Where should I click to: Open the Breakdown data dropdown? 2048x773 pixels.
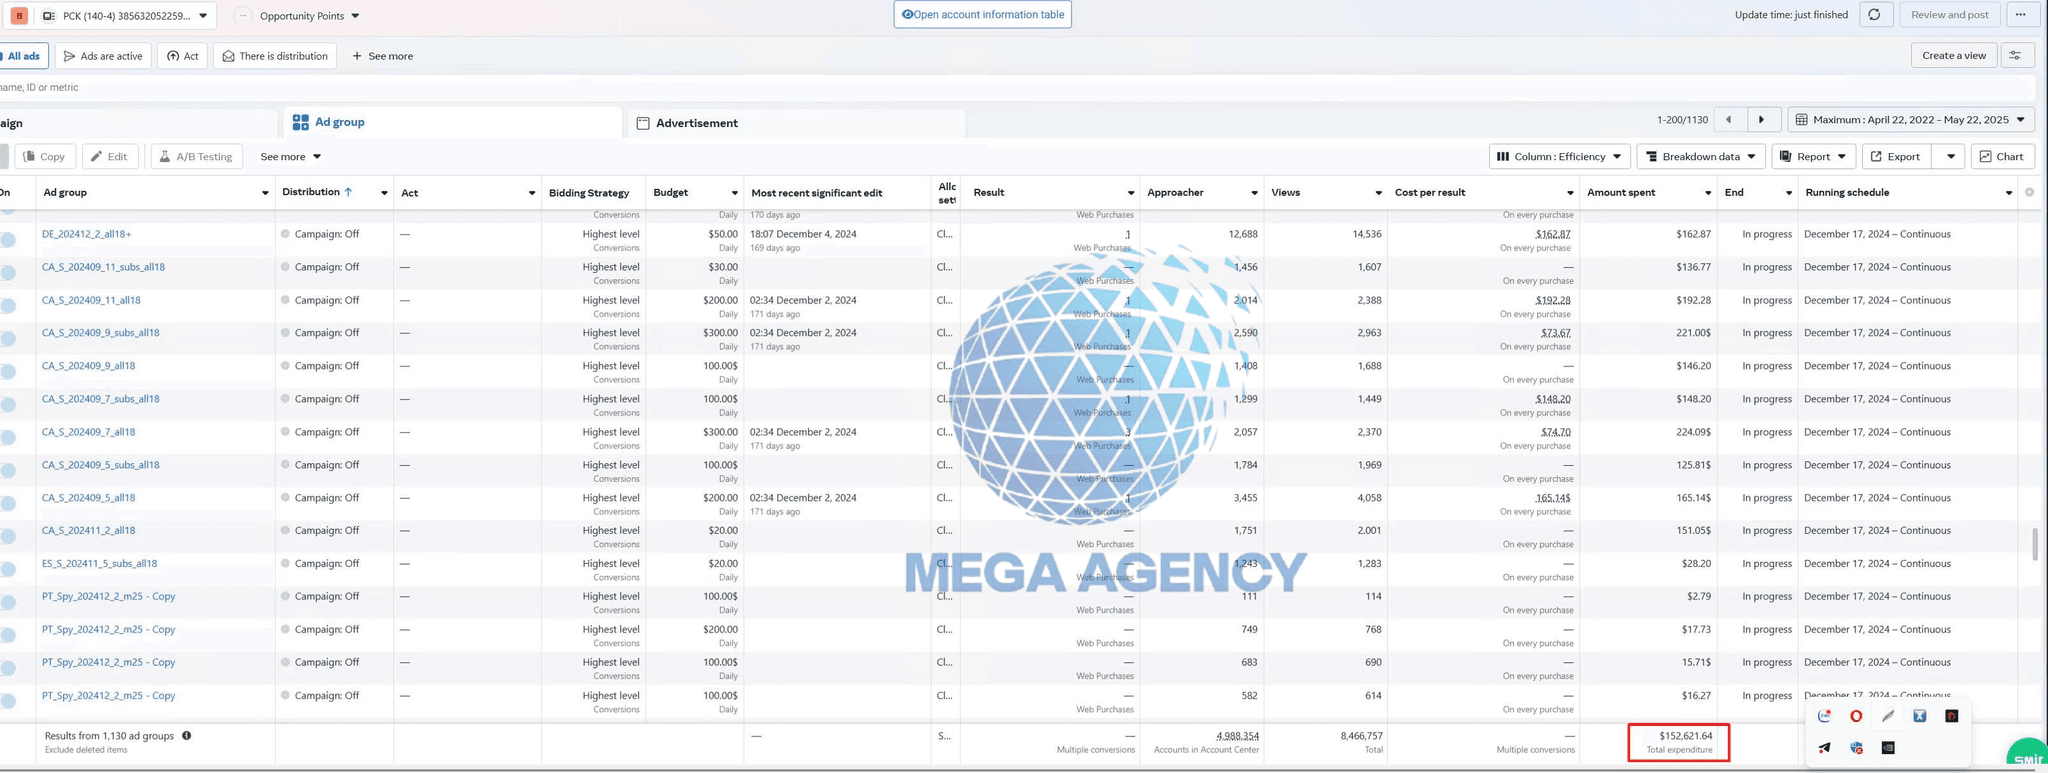1700,157
